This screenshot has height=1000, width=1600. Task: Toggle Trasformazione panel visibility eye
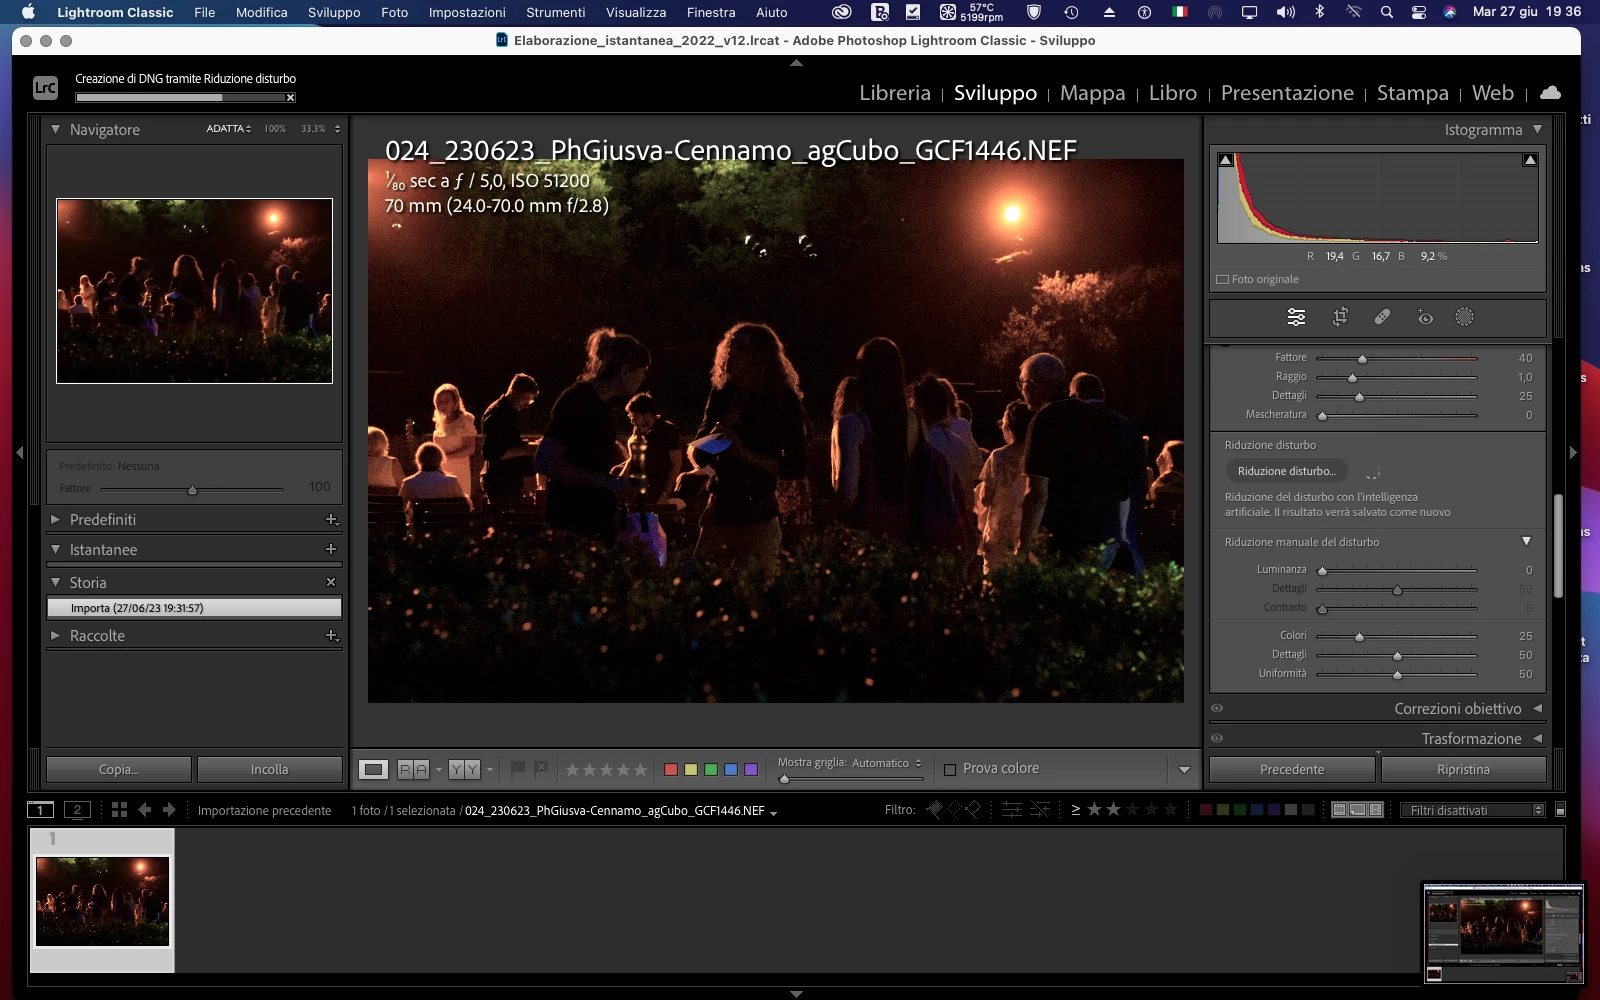pos(1217,738)
